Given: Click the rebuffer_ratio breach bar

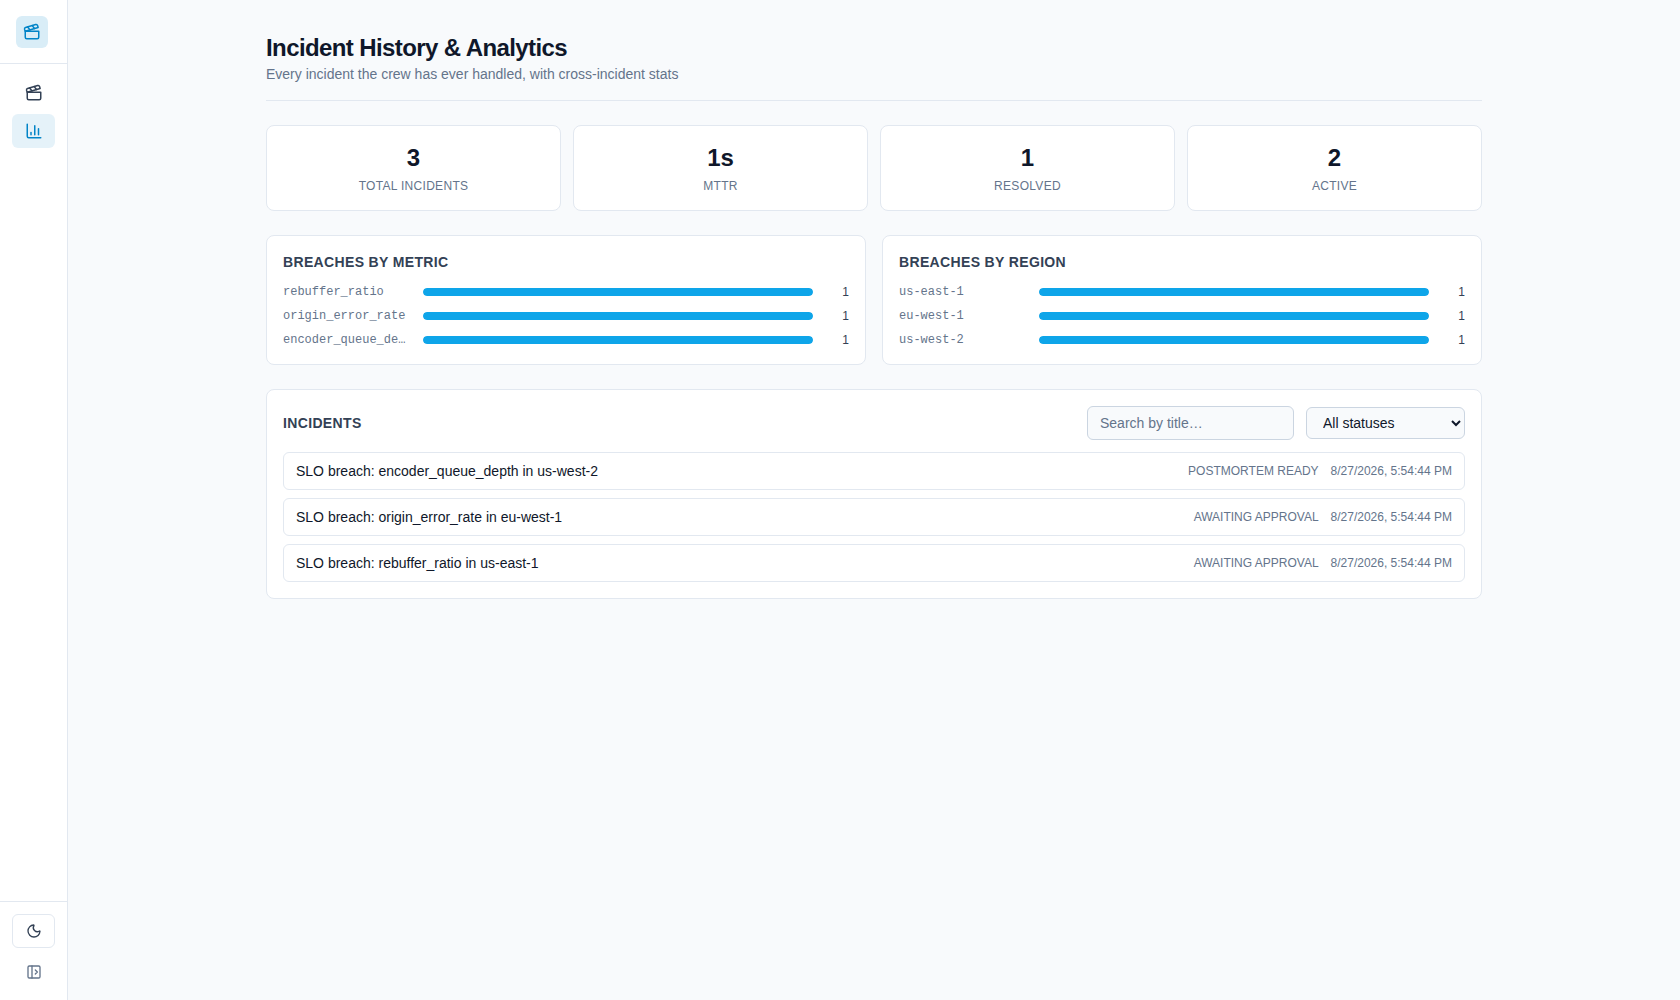Looking at the screenshot, I should click(618, 292).
